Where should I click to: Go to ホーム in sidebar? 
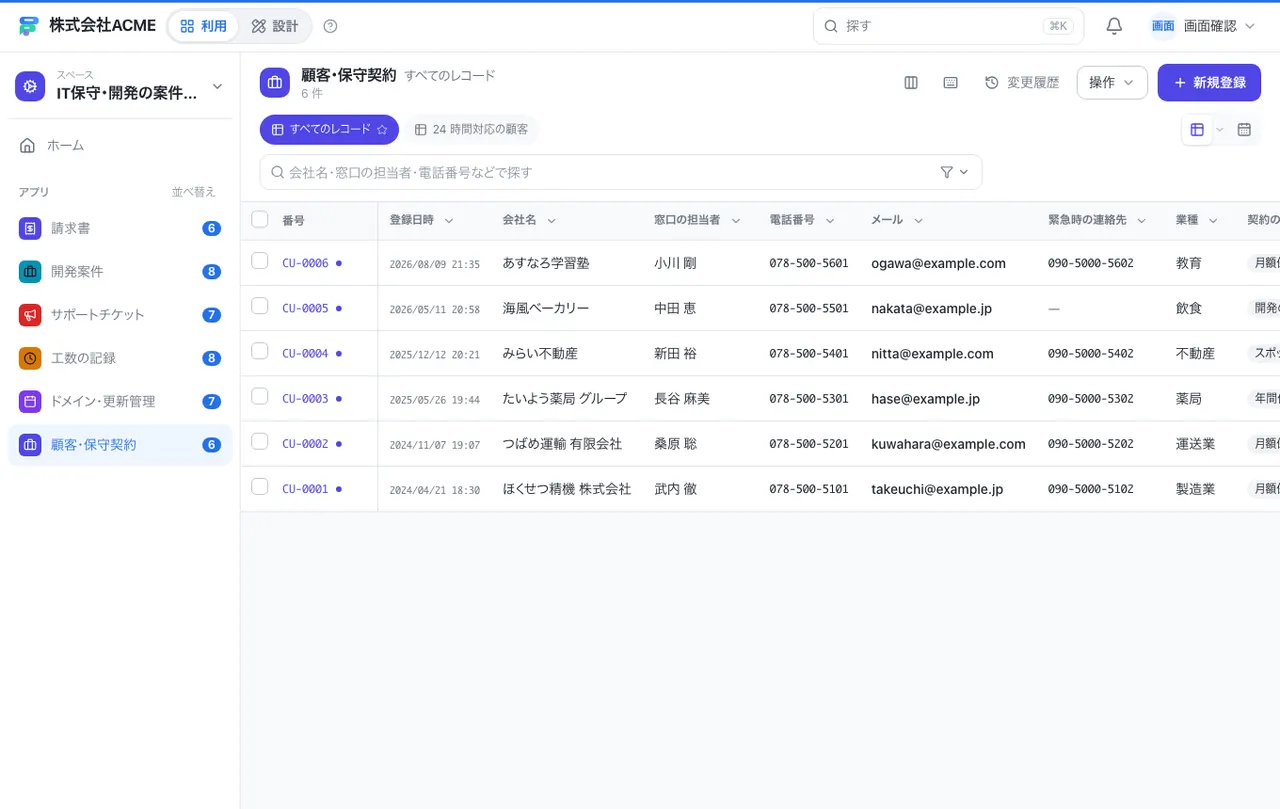point(120,146)
